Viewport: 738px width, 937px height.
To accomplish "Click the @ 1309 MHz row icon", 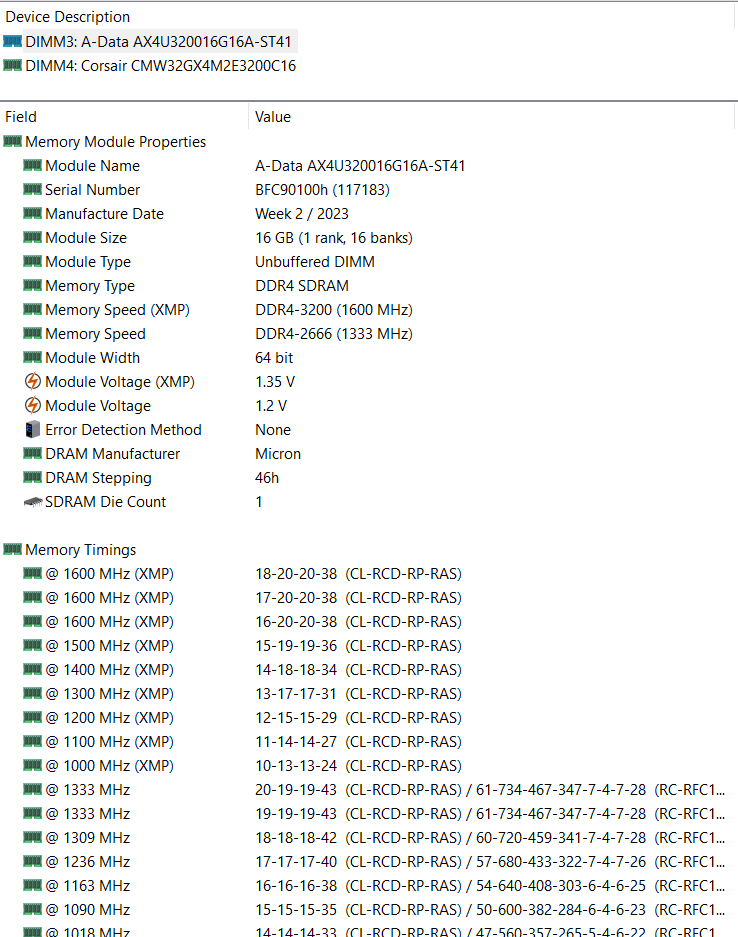I will pos(32,837).
